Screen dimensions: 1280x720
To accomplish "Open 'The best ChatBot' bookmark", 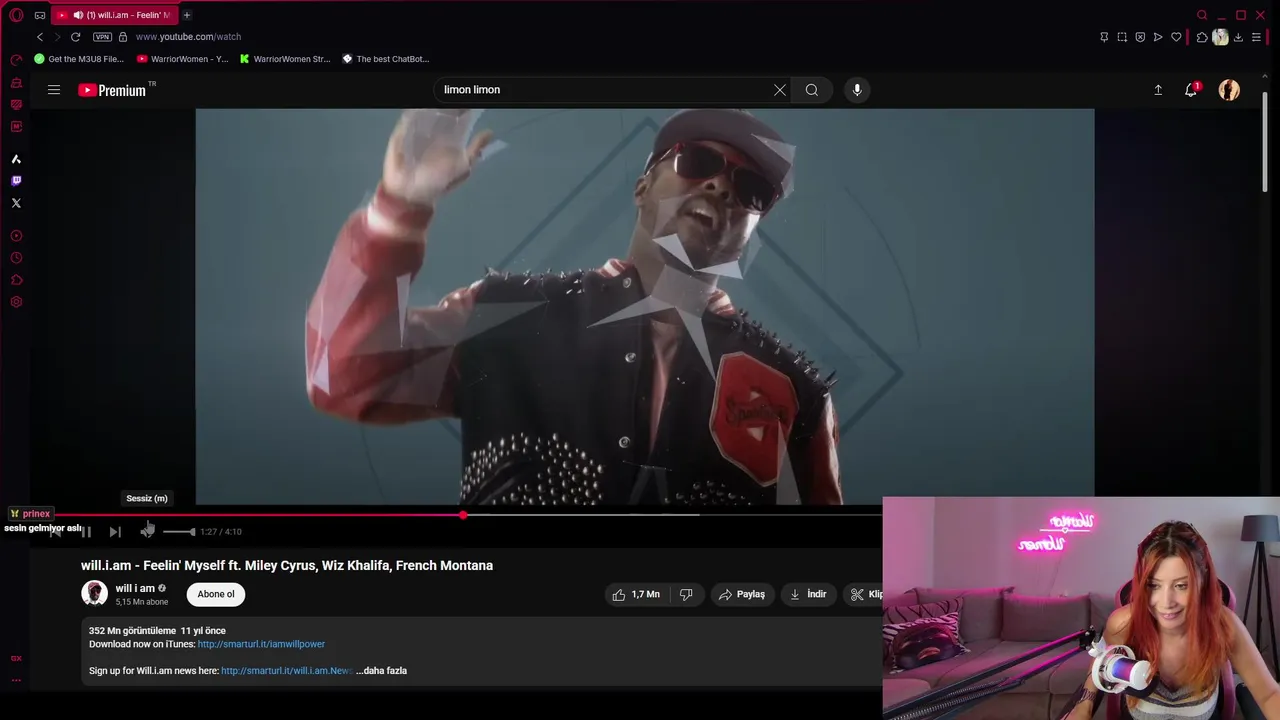I will 385,59.
